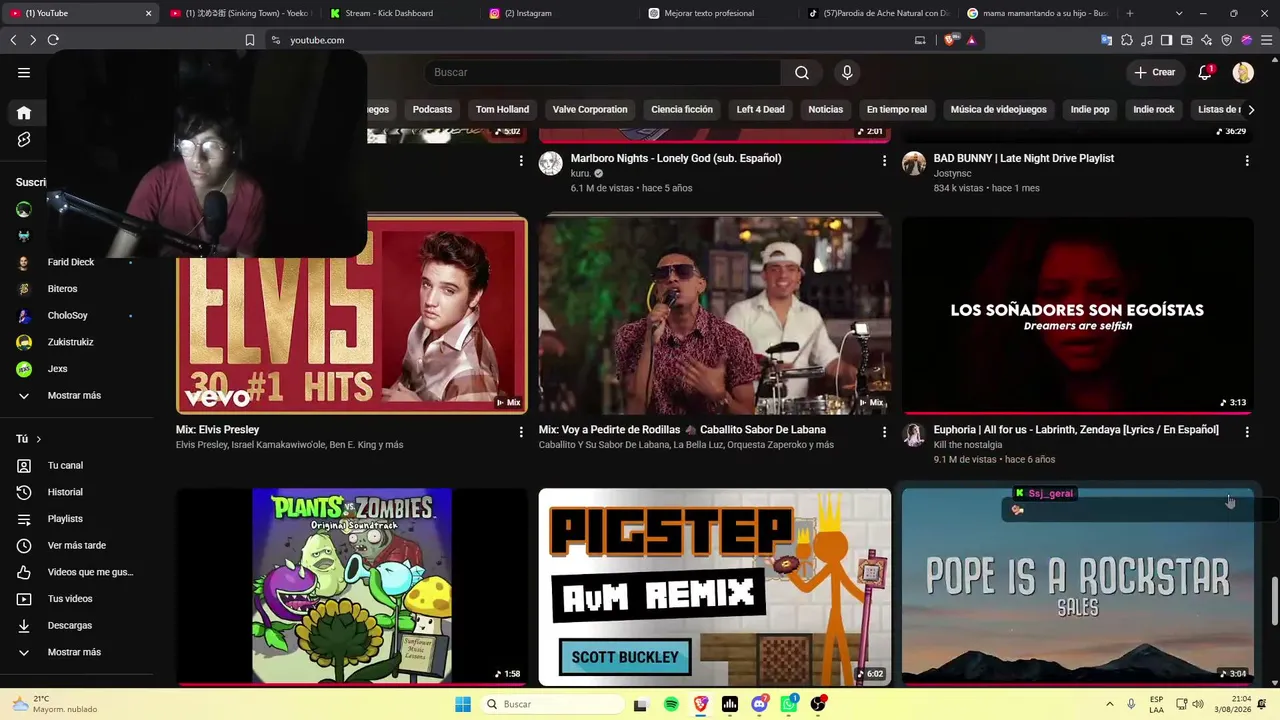Open WhatsApp from the taskbar
Viewport: 1280px width, 720px height.
coord(789,704)
